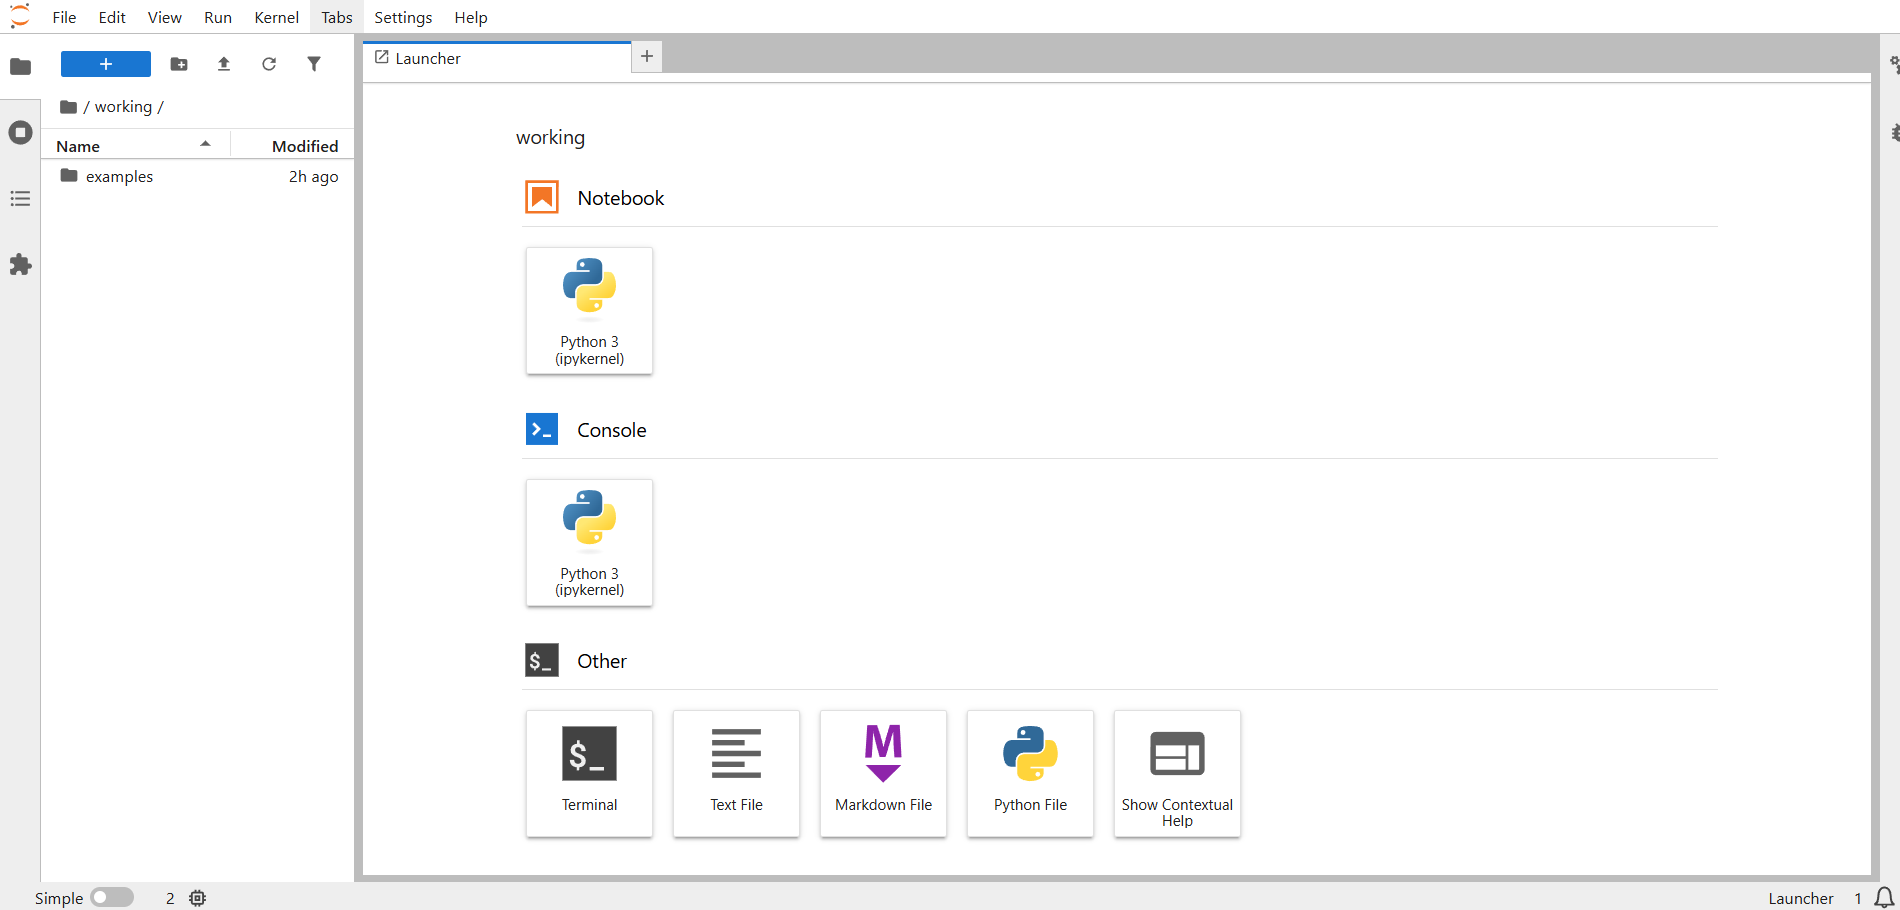Select the Launcher tab

[x=497, y=58]
